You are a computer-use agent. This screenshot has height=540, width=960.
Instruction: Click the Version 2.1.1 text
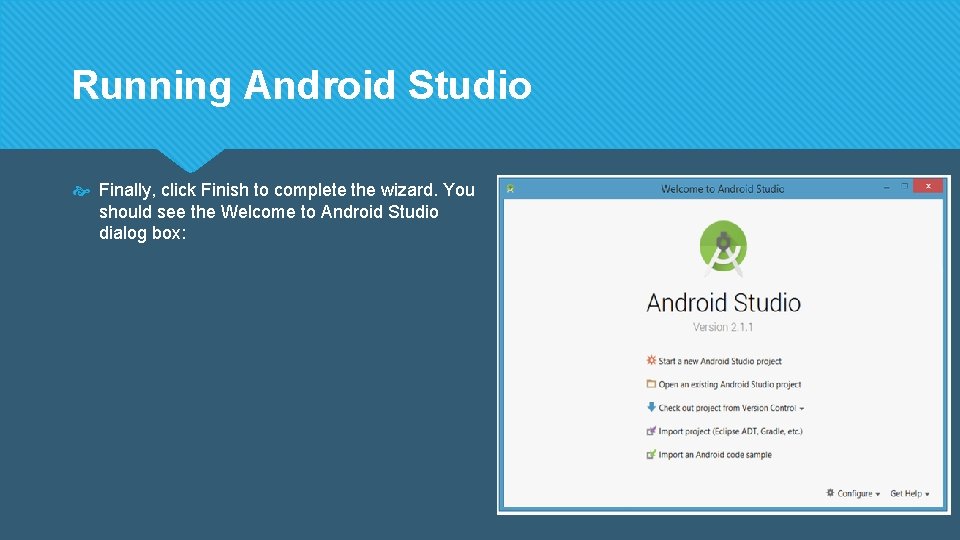(x=723, y=327)
